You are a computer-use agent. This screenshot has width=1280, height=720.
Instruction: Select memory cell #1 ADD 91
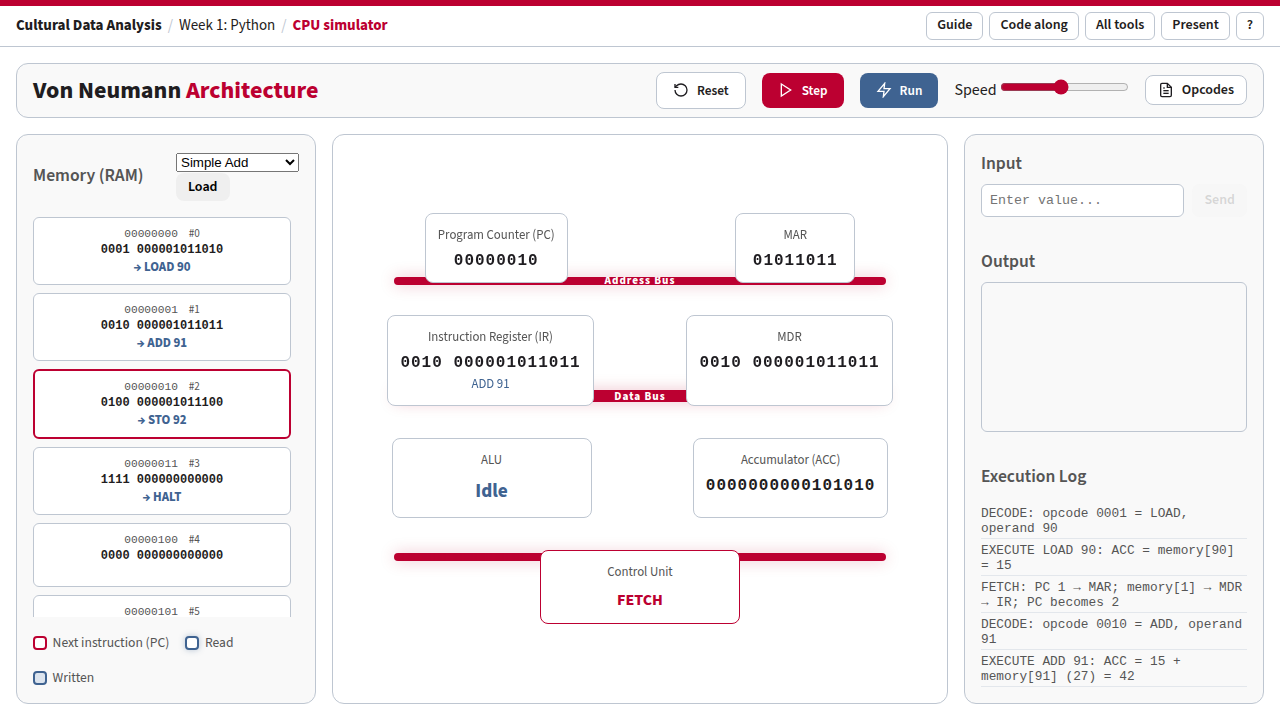pos(162,327)
